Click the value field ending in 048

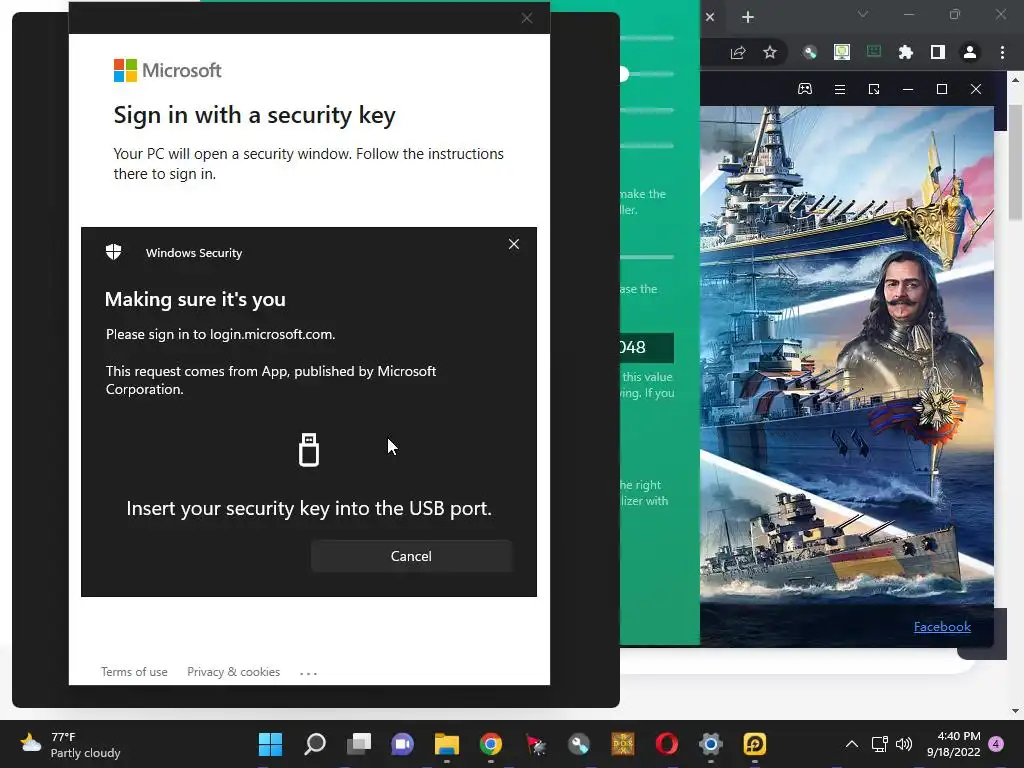(x=647, y=347)
